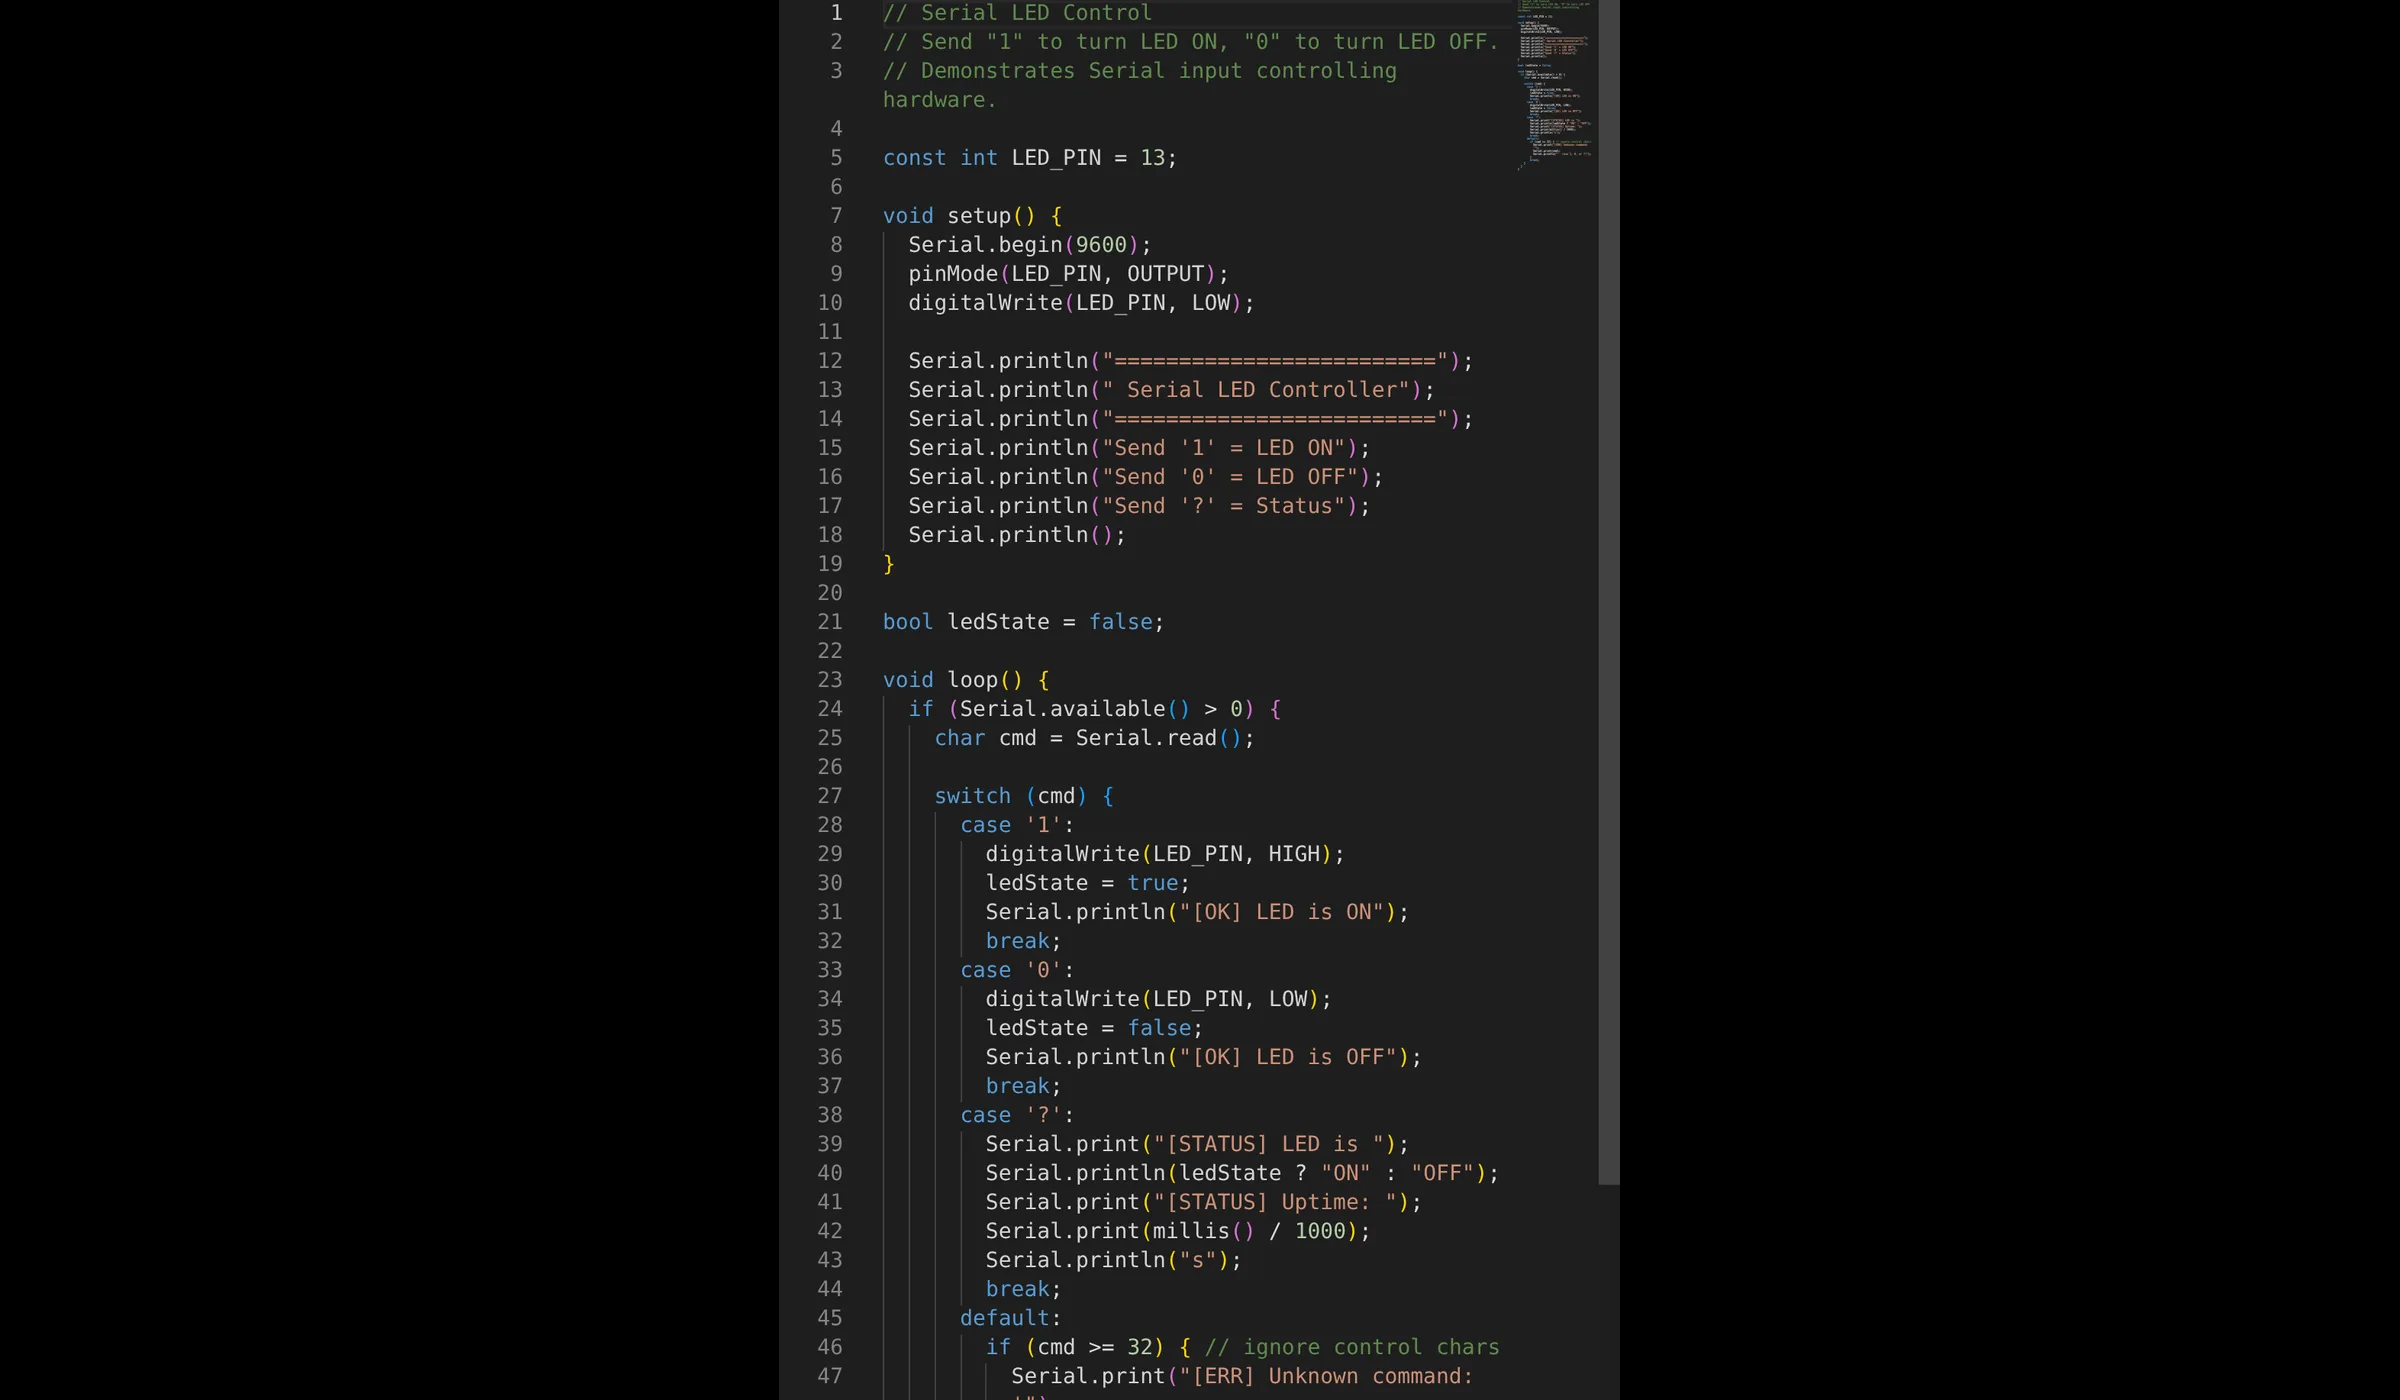Click 'switch (cmd)' statement
2400x1400 pixels.
point(1010,796)
